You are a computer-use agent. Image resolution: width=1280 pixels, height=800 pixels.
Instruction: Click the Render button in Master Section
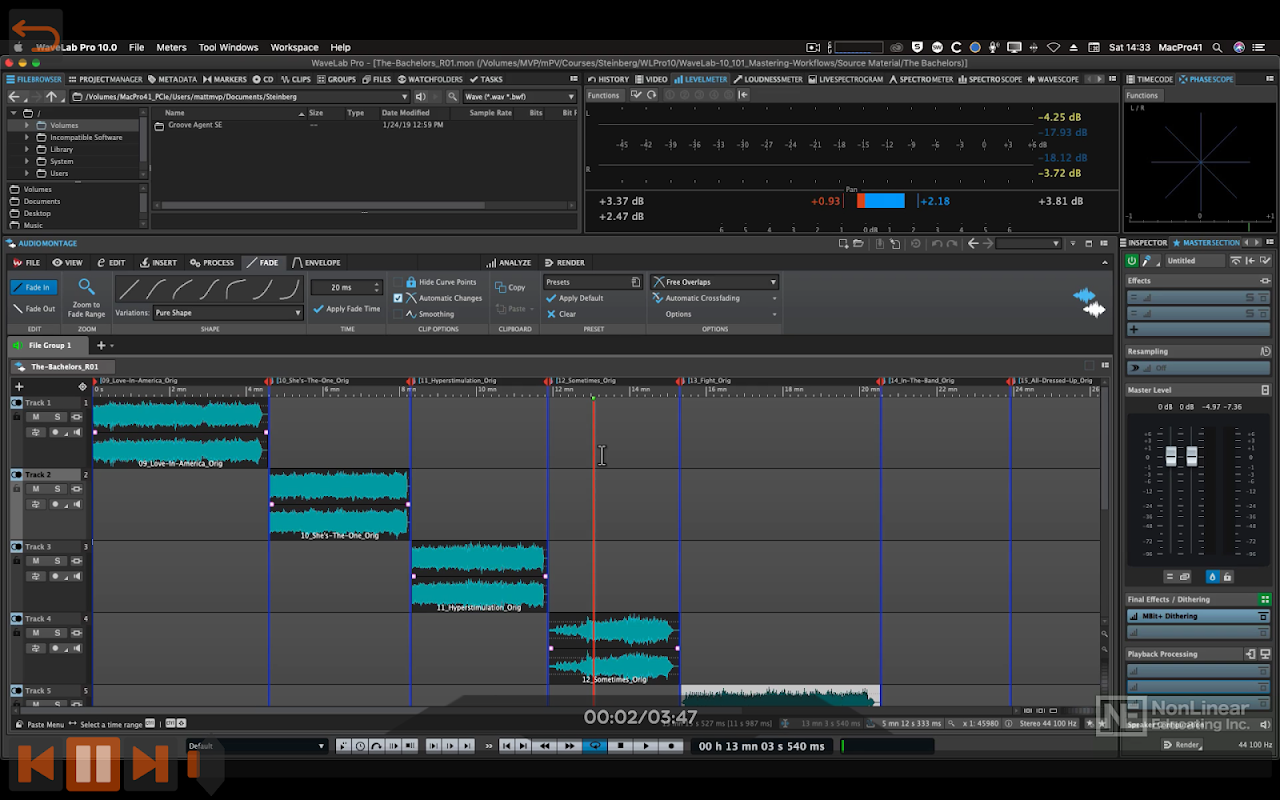1181,744
